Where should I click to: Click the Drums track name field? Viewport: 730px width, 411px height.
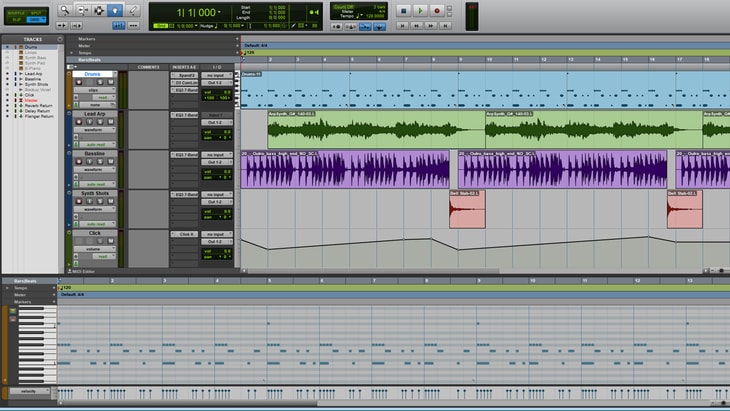pos(92,74)
